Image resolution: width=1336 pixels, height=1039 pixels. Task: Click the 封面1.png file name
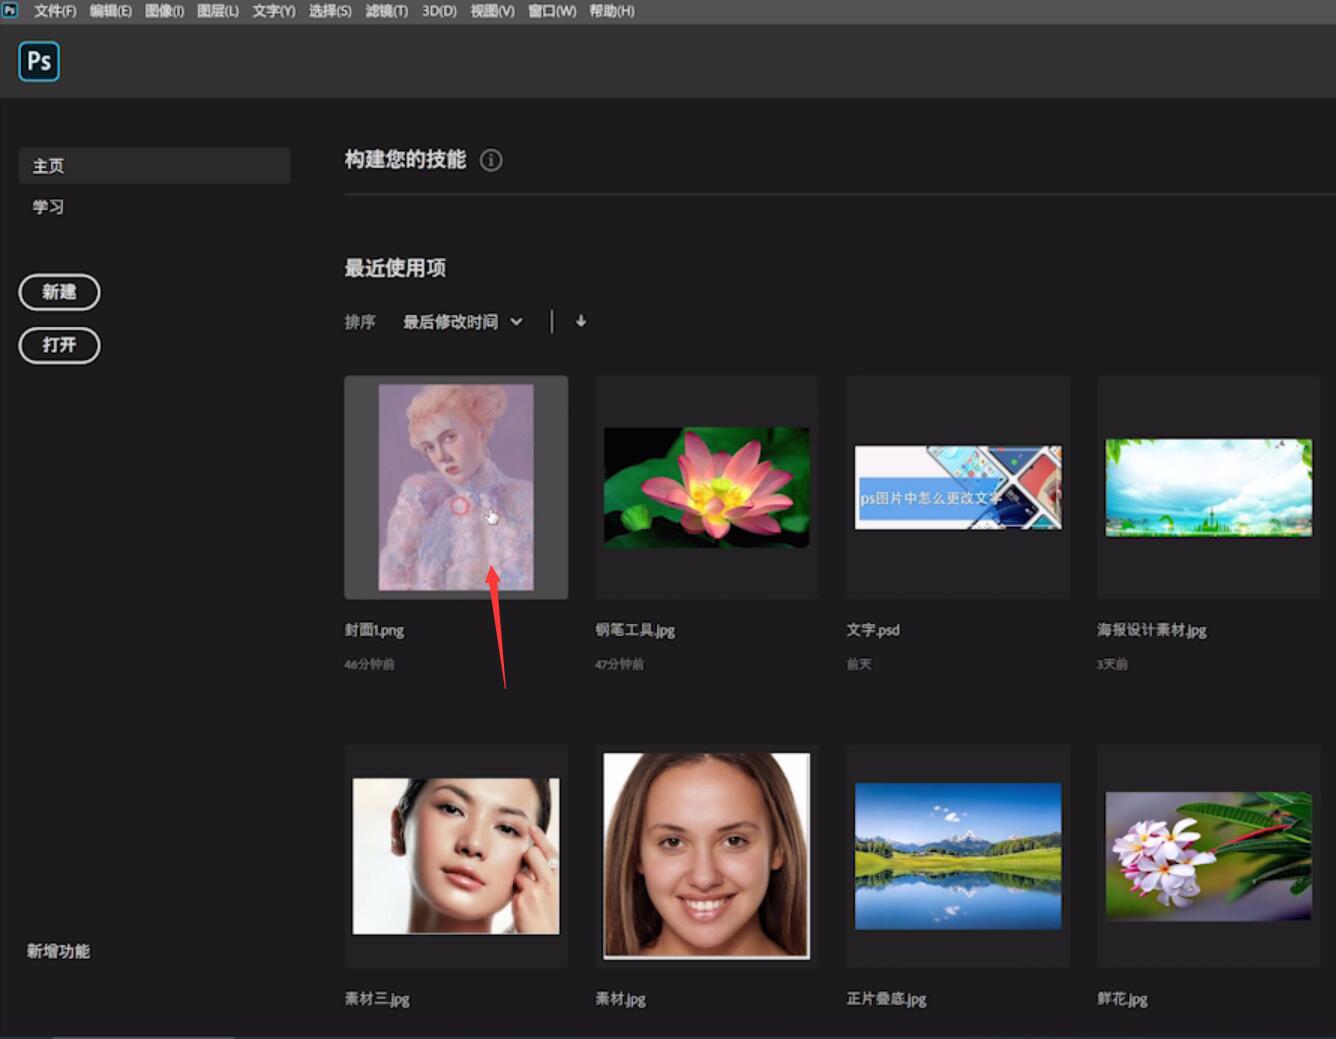pos(375,630)
